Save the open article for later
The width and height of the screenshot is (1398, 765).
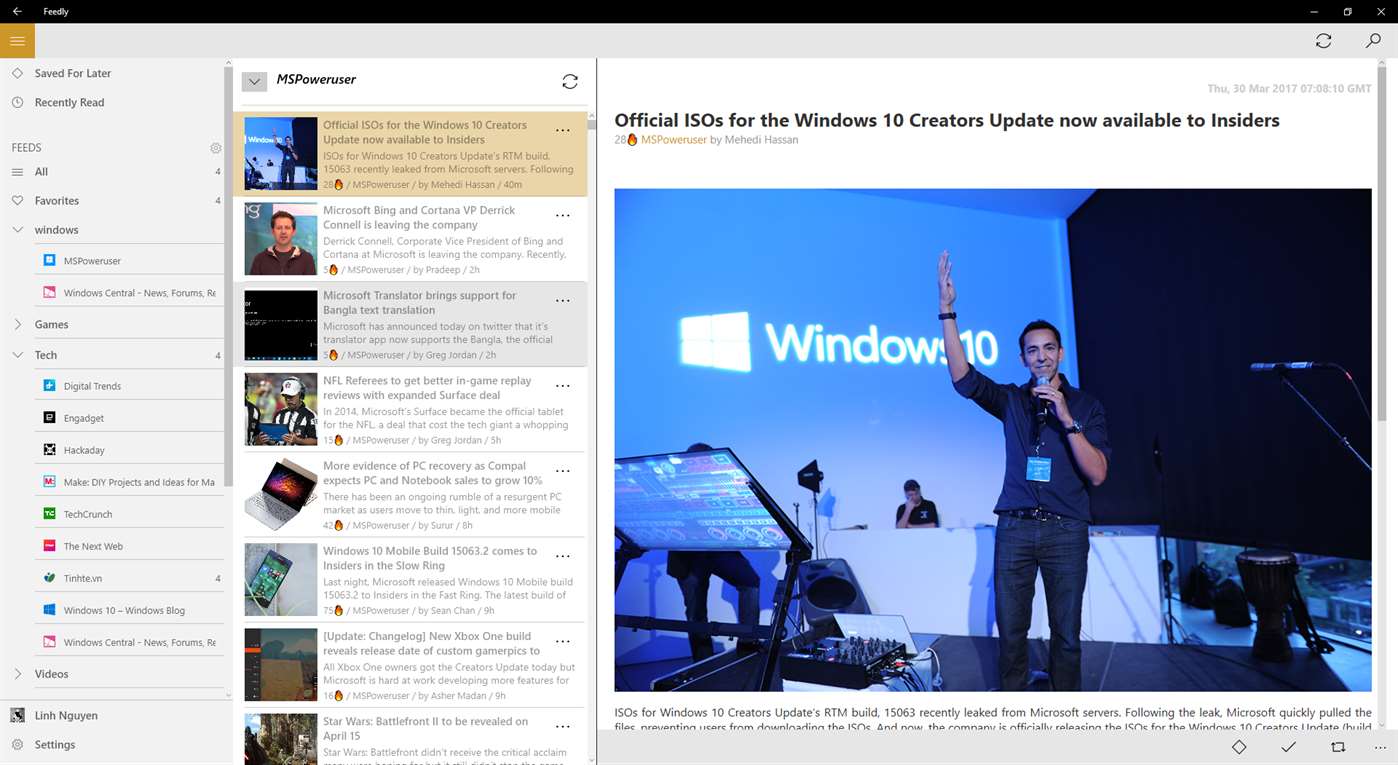(x=1239, y=746)
